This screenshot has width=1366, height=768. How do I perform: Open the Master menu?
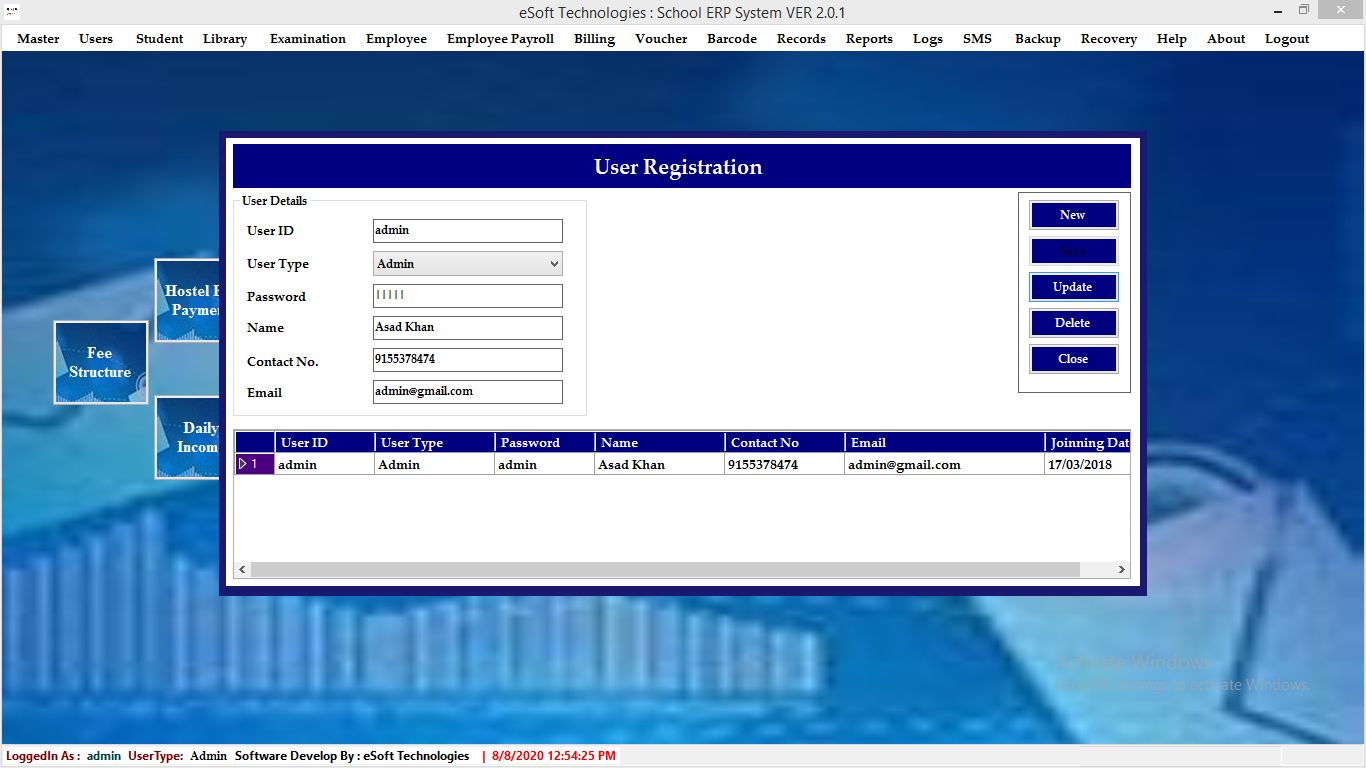[x=38, y=39]
